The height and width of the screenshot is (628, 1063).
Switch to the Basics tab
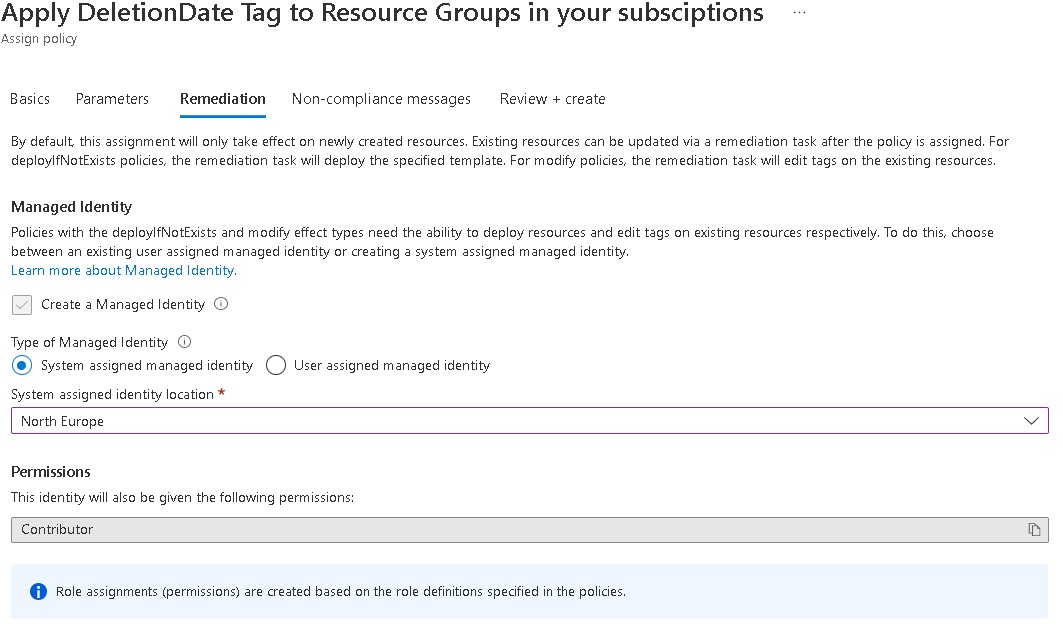click(30, 99)
